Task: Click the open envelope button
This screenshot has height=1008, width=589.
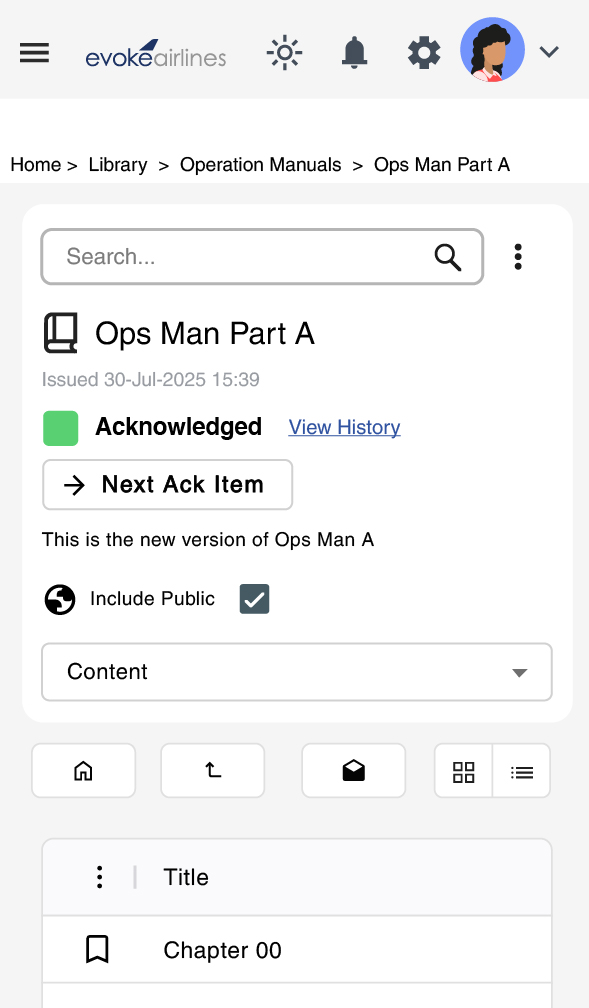Action: pyautogui.click(x=354, y=770)
